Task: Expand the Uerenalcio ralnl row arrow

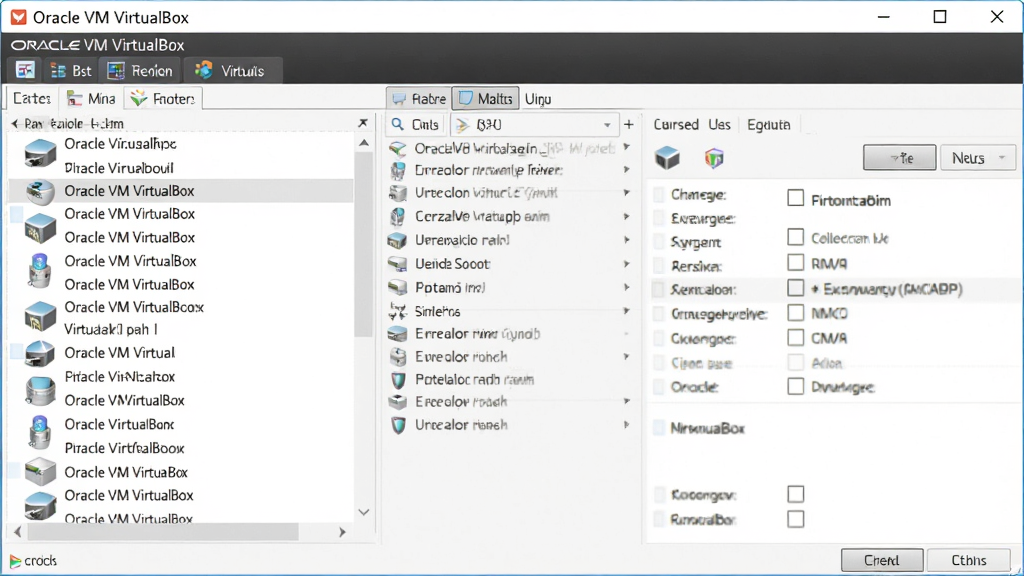Action: (626, 240)
